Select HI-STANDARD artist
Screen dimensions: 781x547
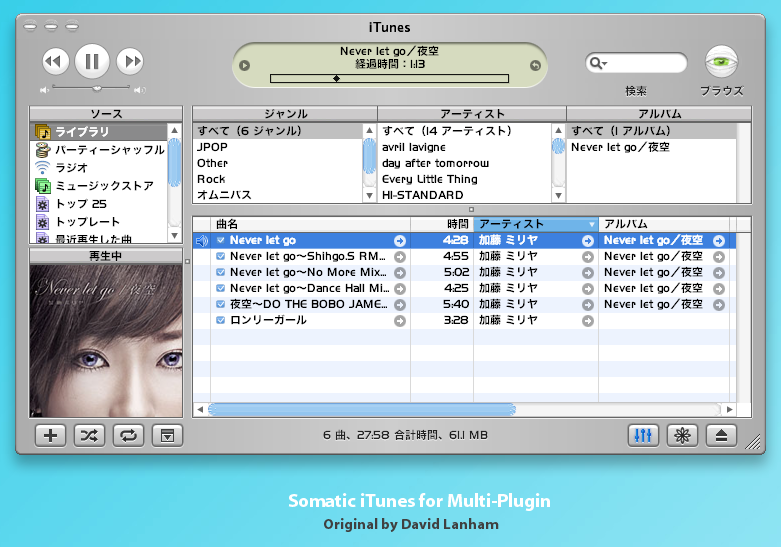pos(465,195)
